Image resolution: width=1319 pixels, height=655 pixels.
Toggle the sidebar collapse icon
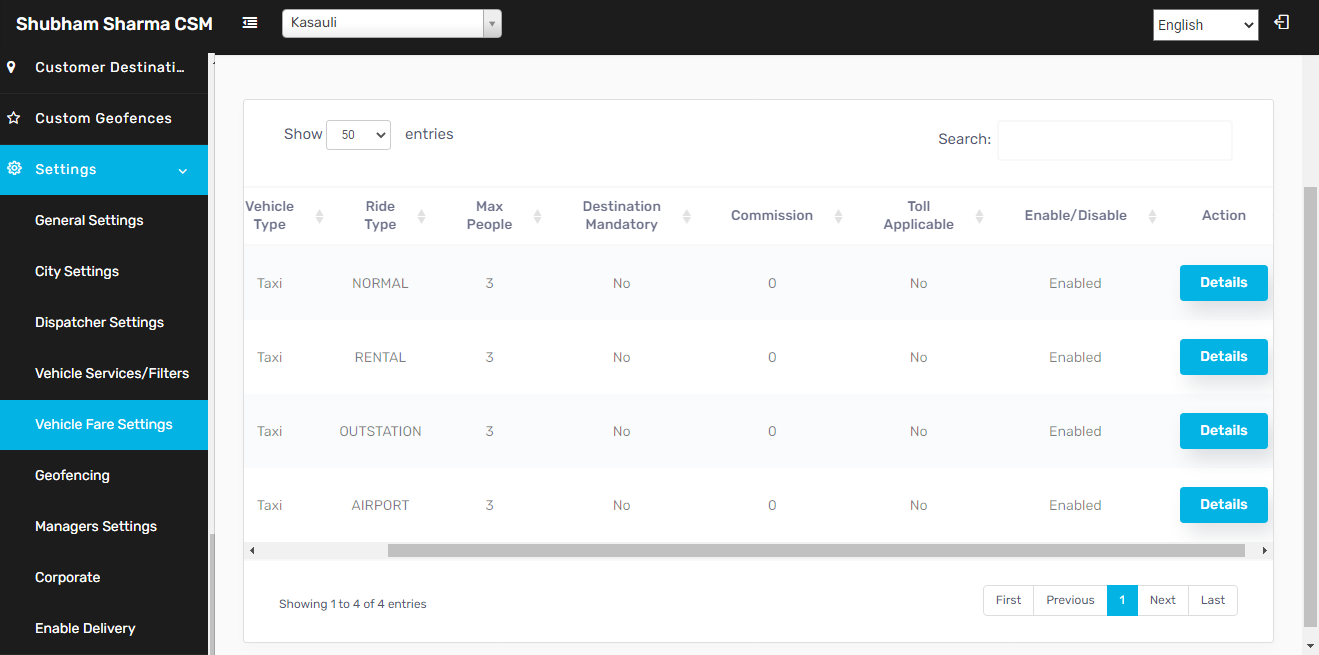click(250, 22)
